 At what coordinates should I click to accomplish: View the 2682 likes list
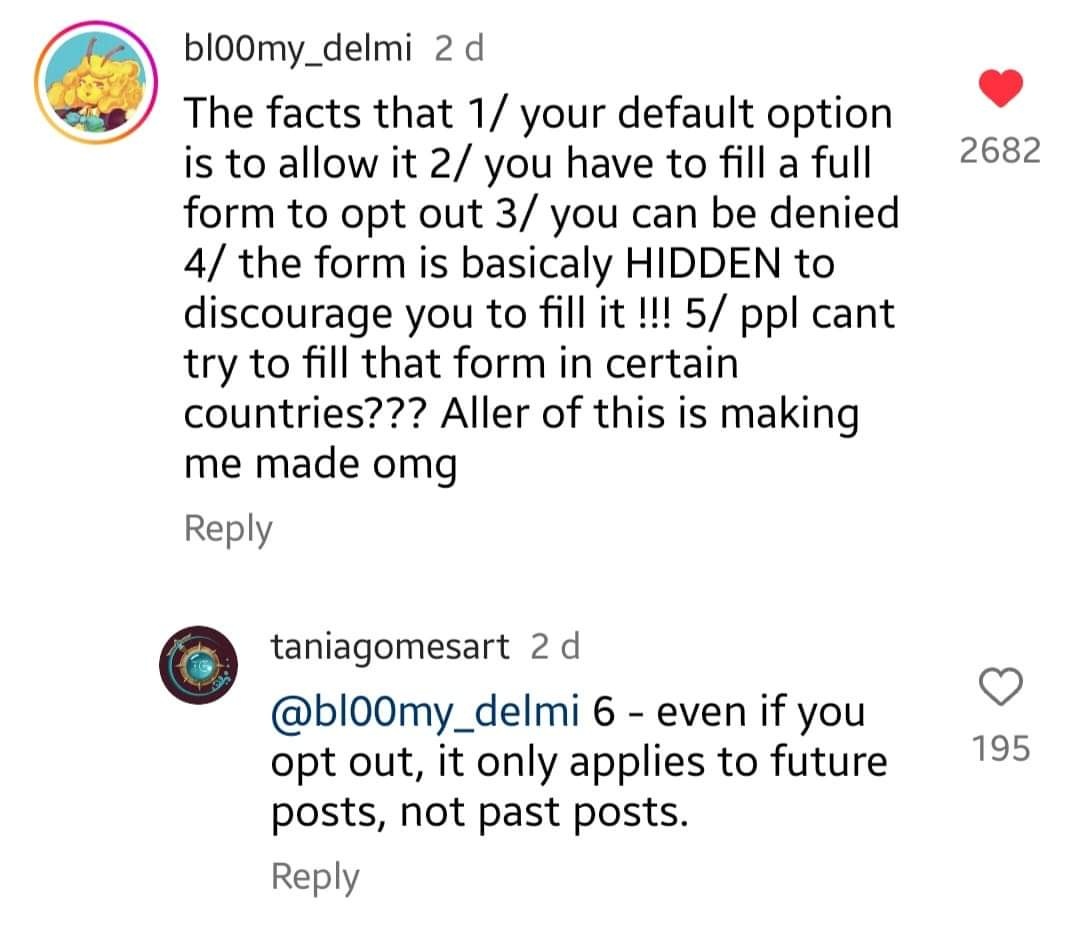pyautogui.click(x=1000, y=150)
